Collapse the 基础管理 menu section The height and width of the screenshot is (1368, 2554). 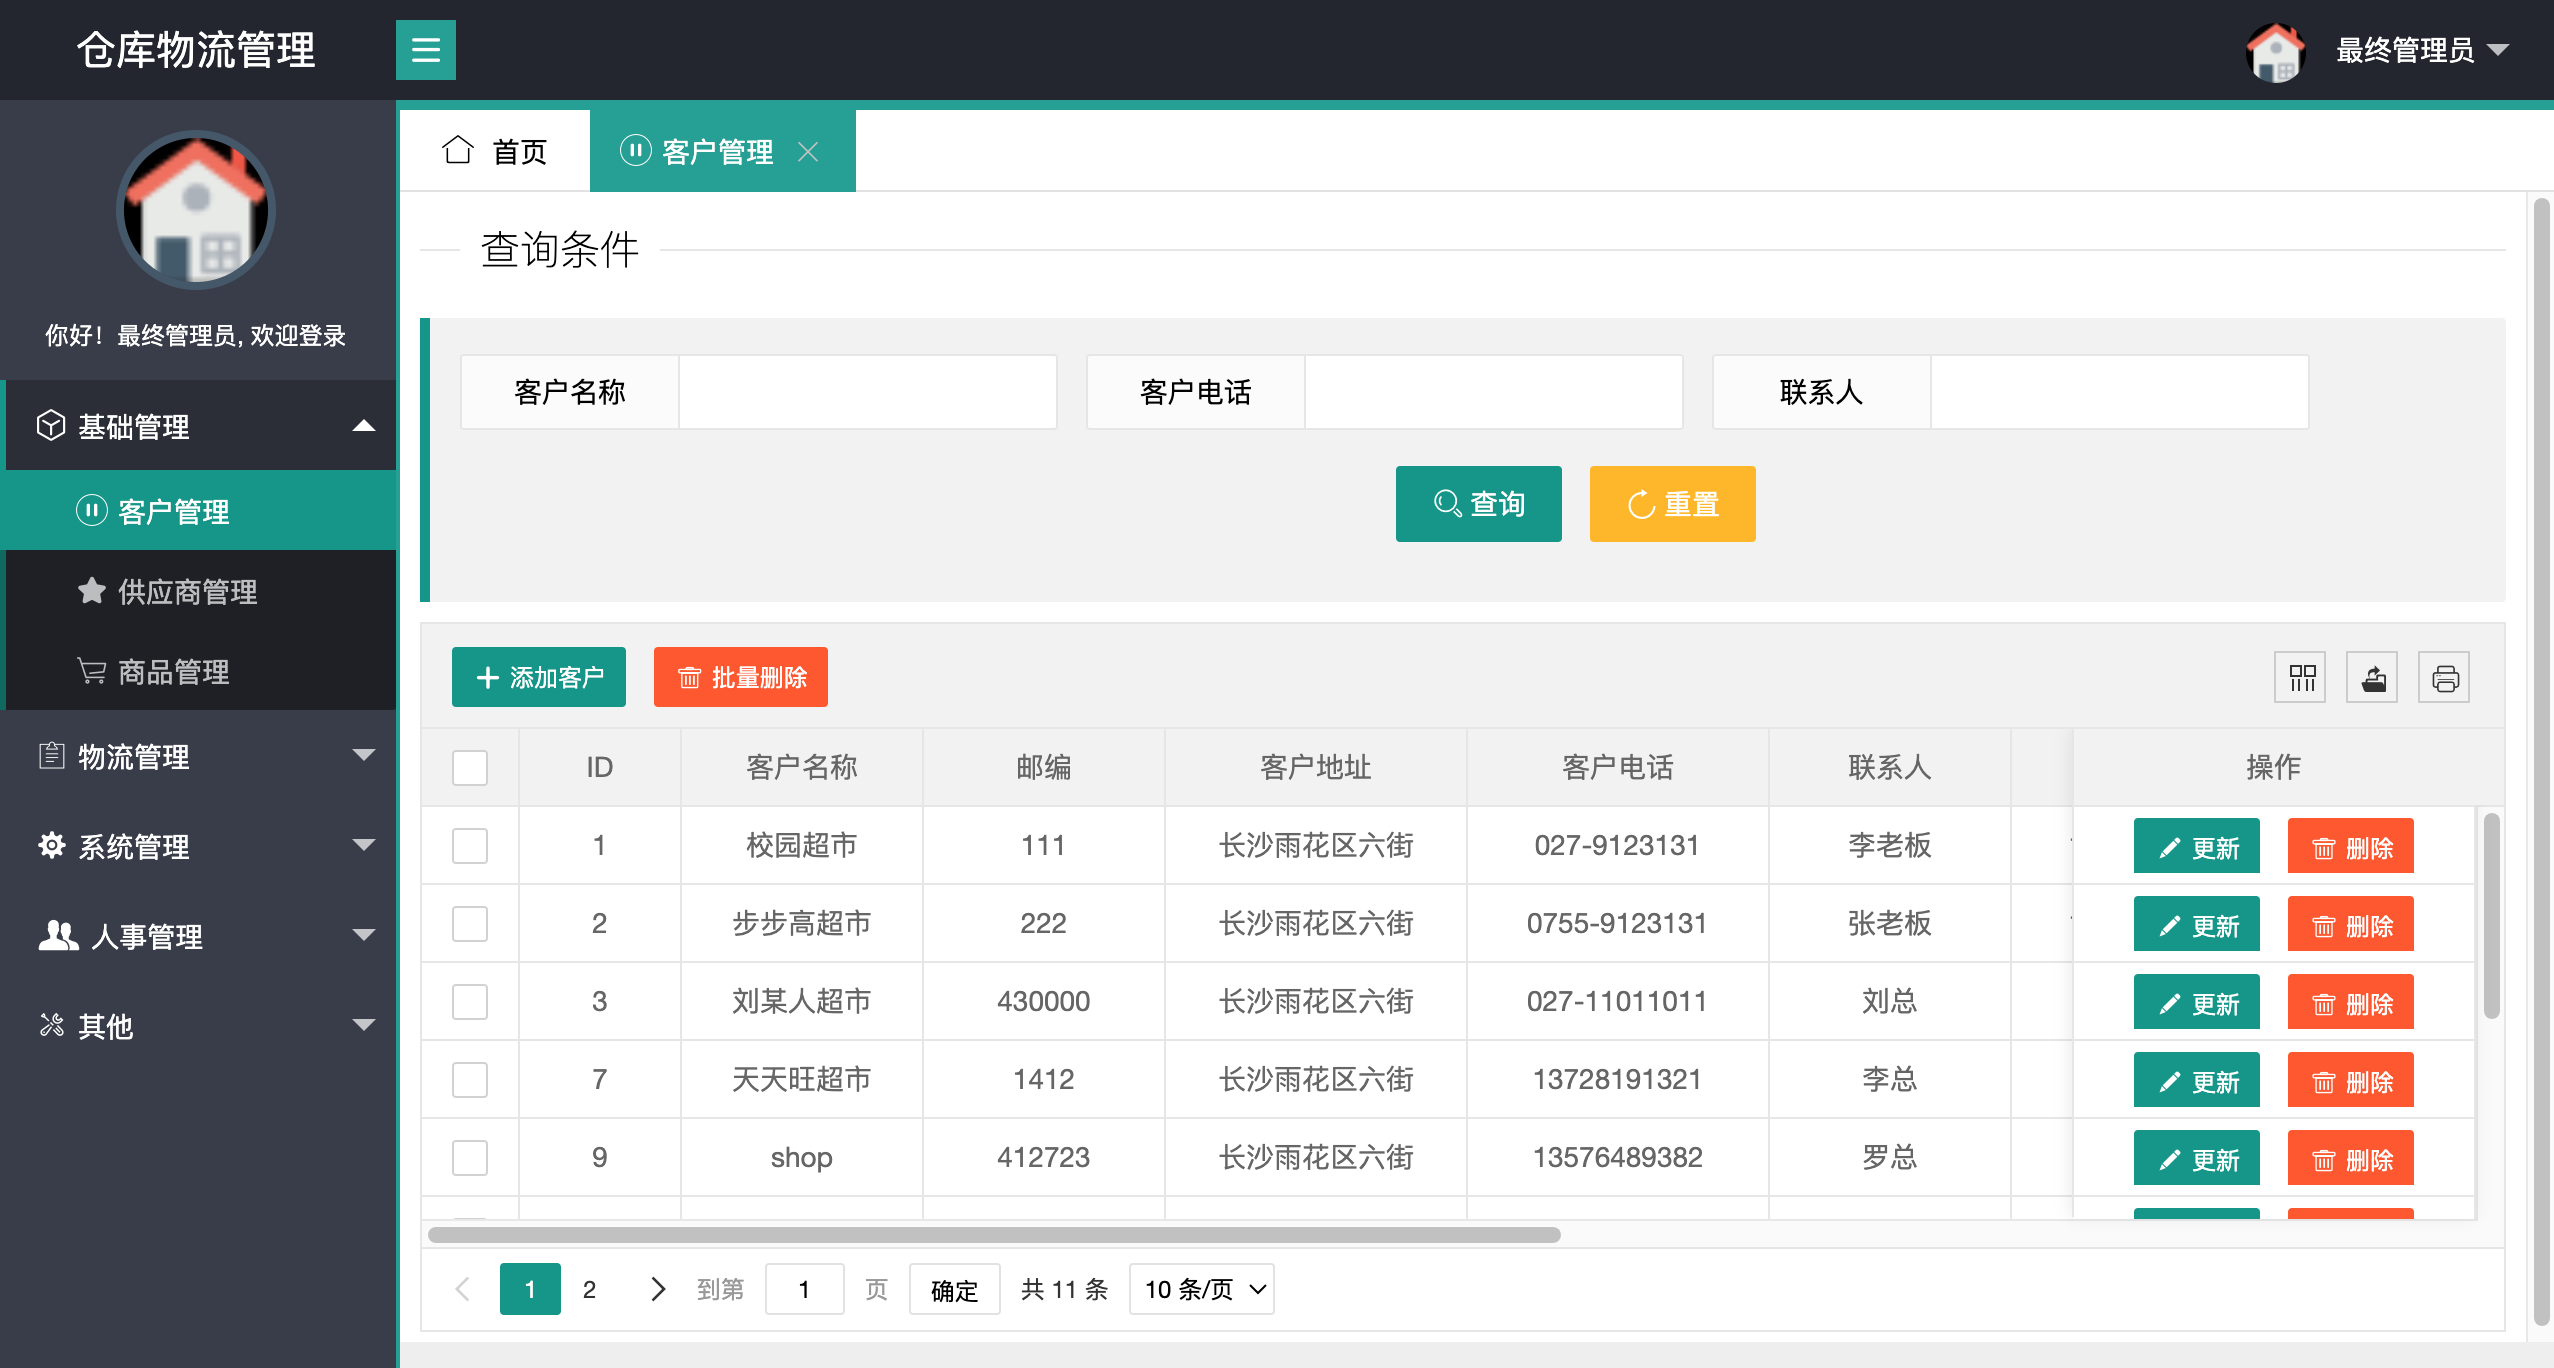tap(200, 426)
